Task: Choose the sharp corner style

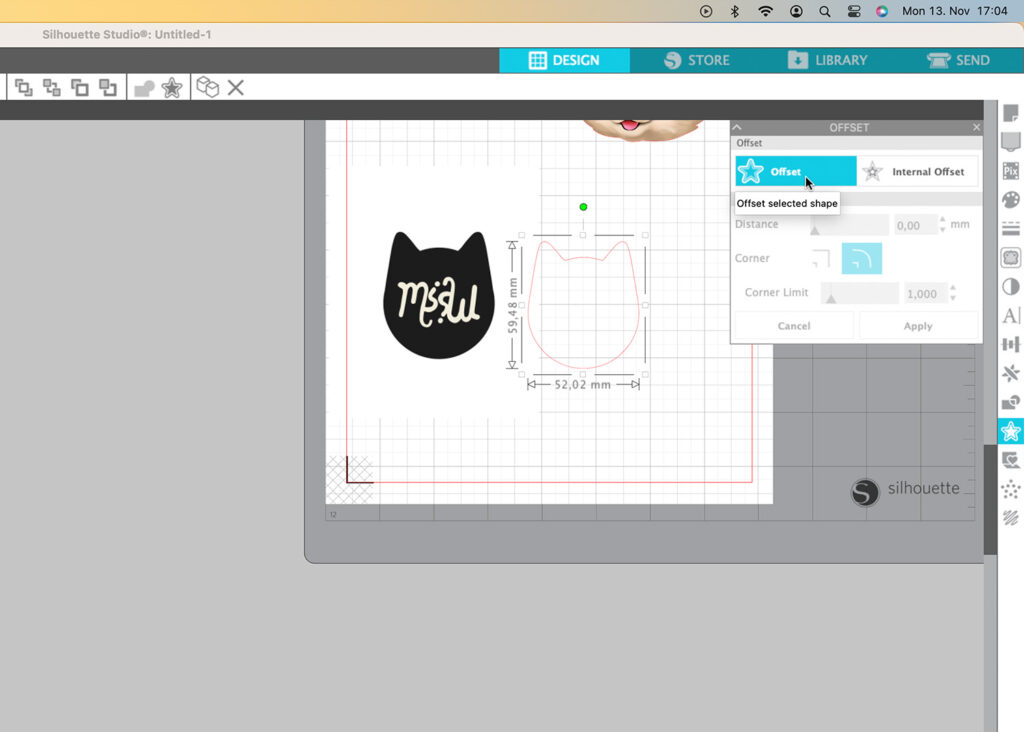Action: click(x=820, y=259)
